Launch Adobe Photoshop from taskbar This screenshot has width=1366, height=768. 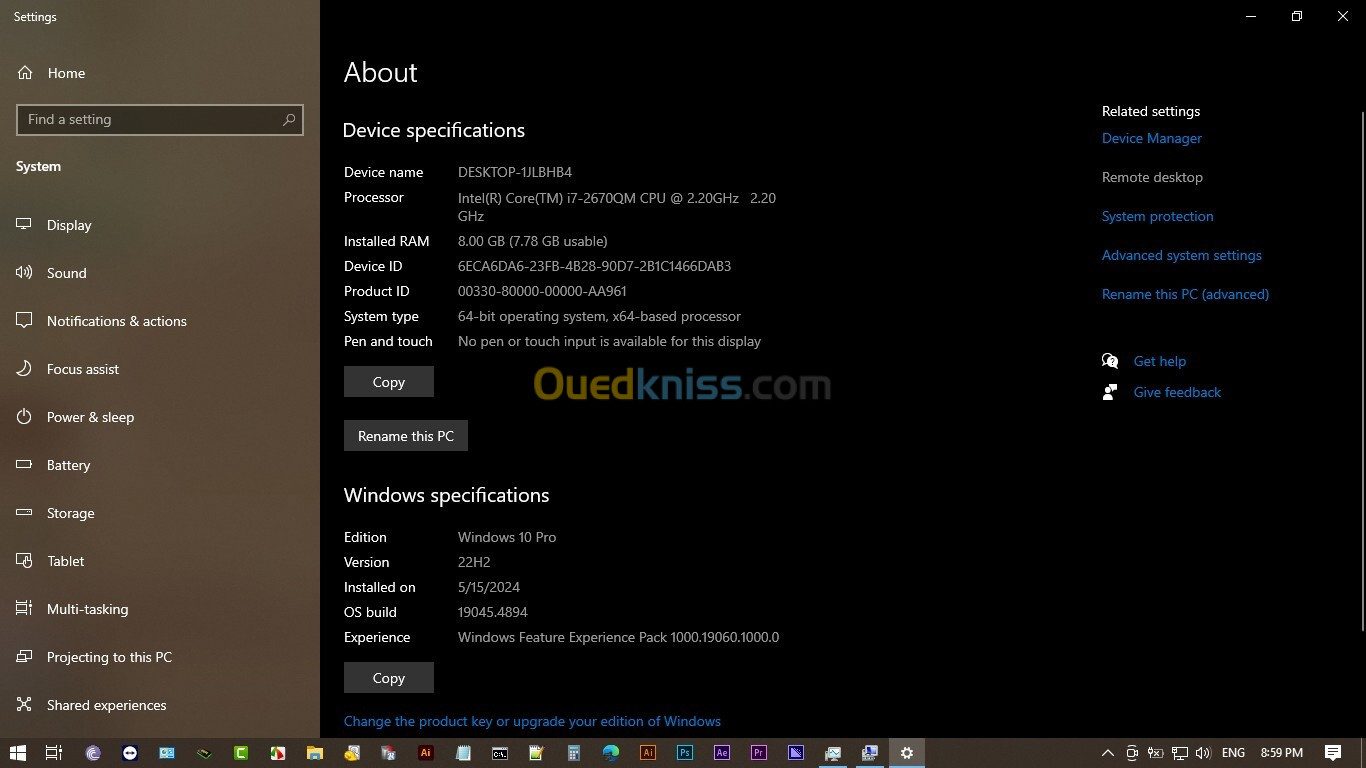pyautogui.click(x=685, y=753)
